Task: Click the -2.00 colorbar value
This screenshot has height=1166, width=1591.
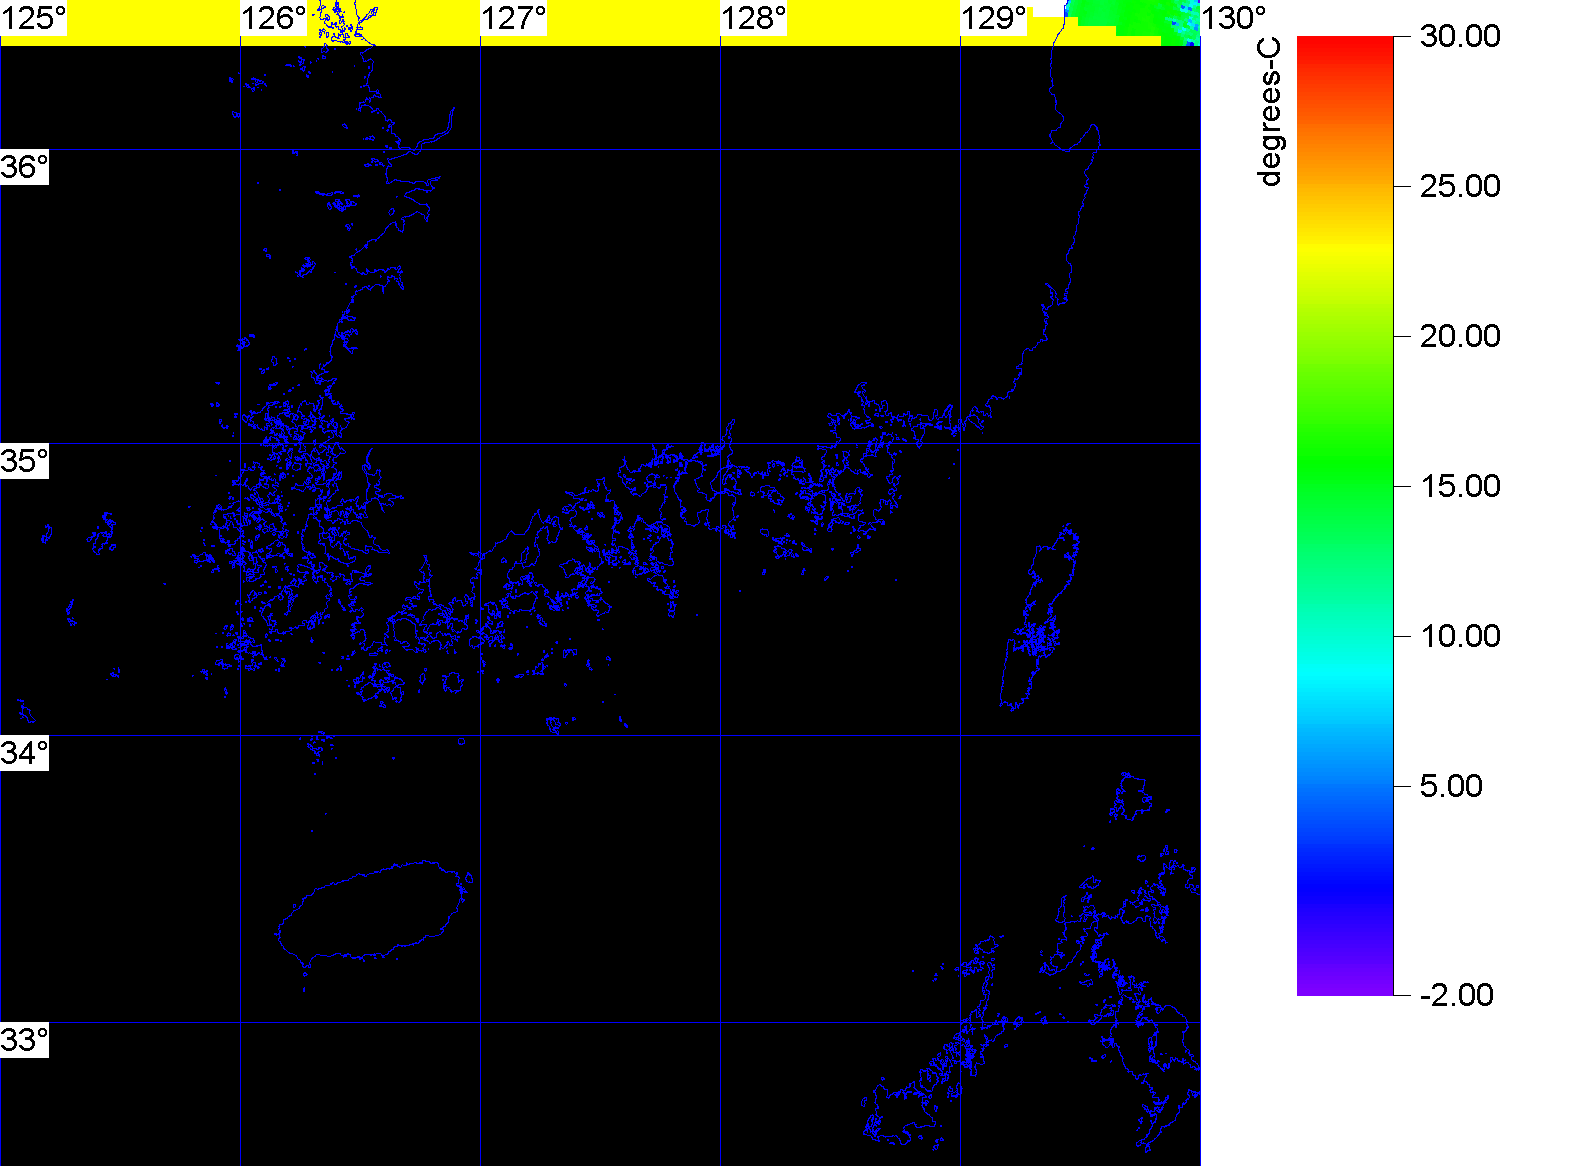Action: click(x=1456, y=995)
